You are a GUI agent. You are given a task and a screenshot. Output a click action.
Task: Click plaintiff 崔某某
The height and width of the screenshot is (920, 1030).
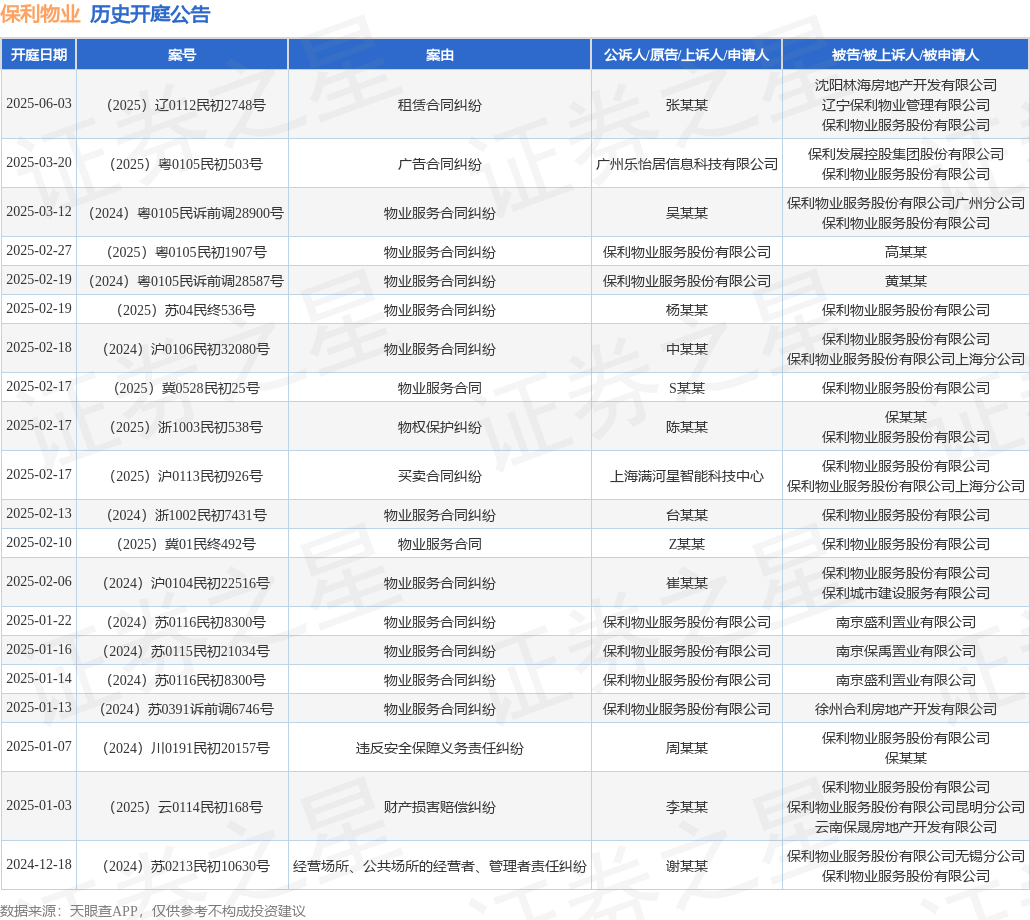click(686, 583)
